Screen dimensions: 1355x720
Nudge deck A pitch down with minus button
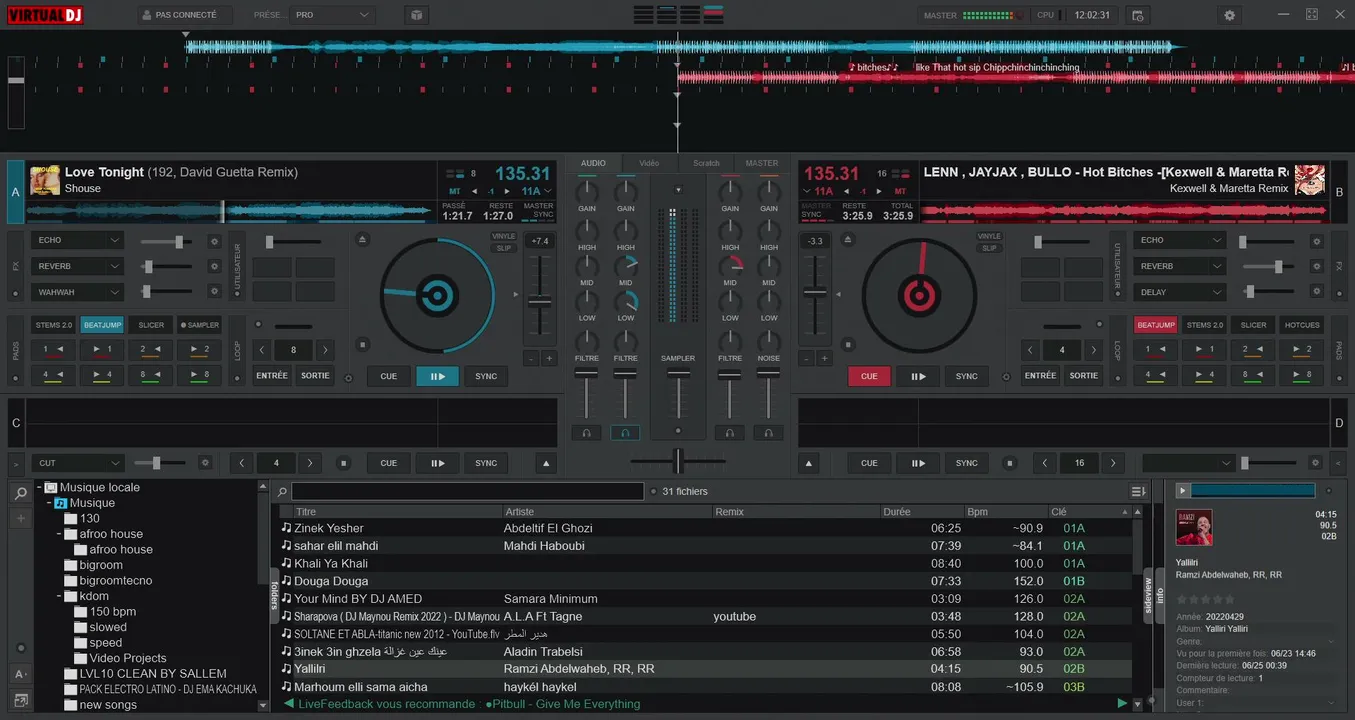(530, 358)
